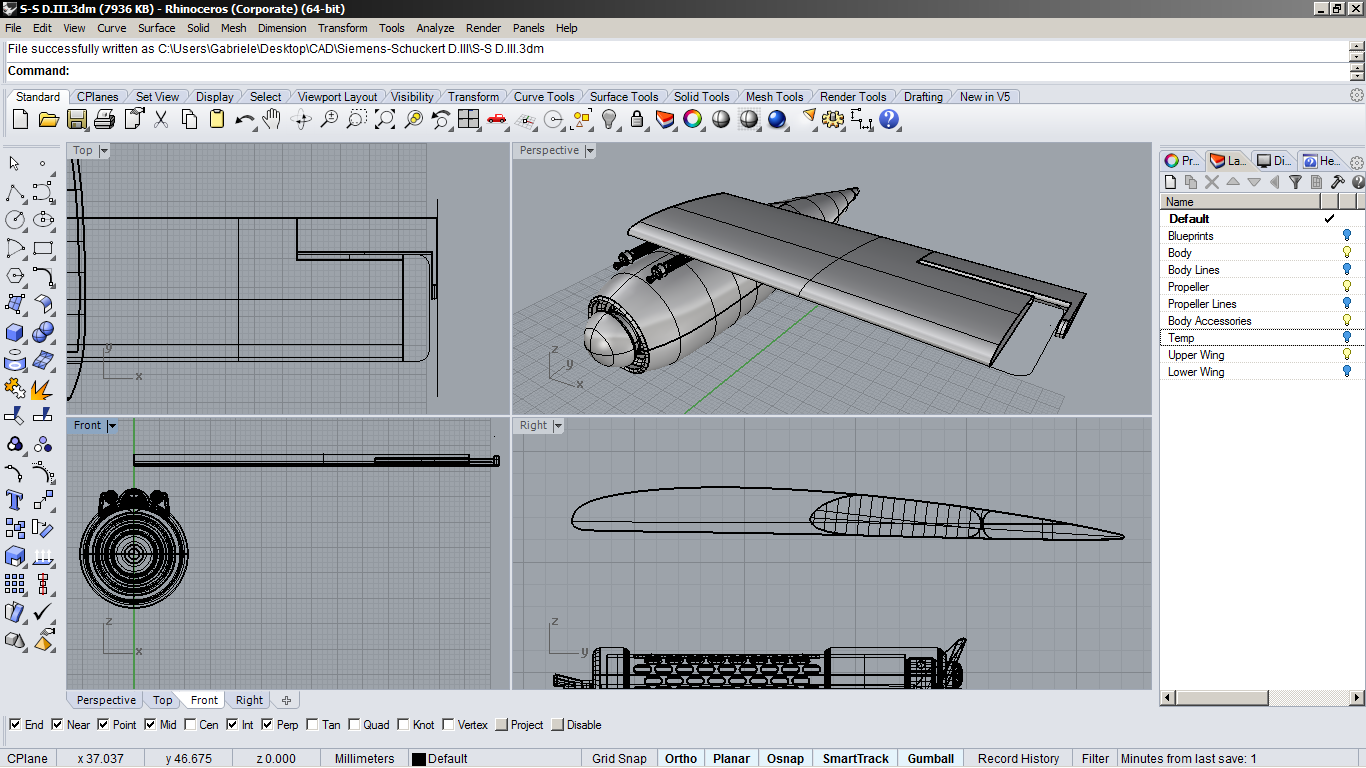This screenshot has width=1366, height=768.
Task: Click the Save file icon in toolbar
Action: click(76, 120)
